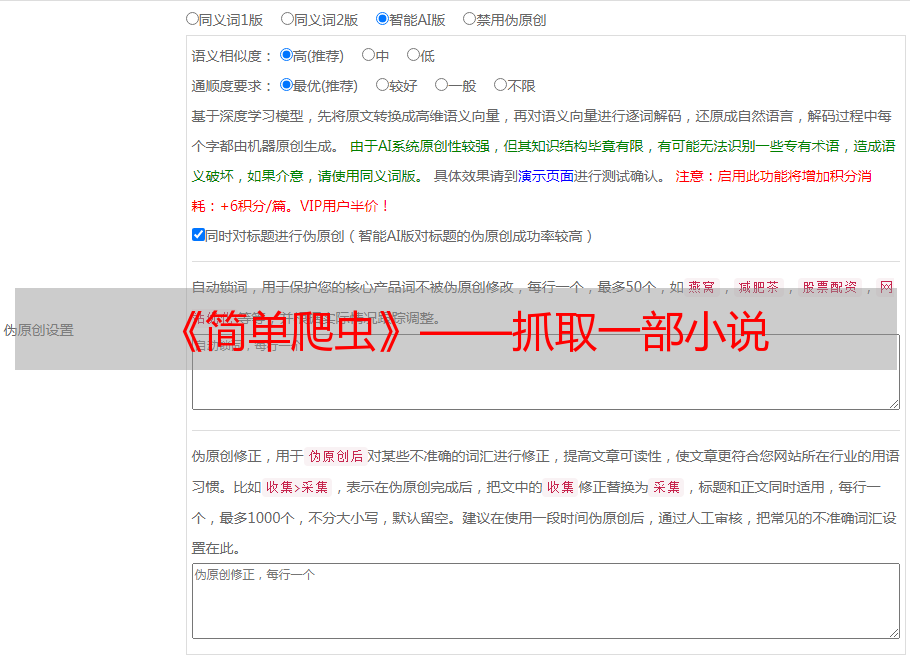Viewport: 911px width, 658px height.
Task: Toggle 同时对标题进行伪原创 checkbox
Action: tap(198, 235)
